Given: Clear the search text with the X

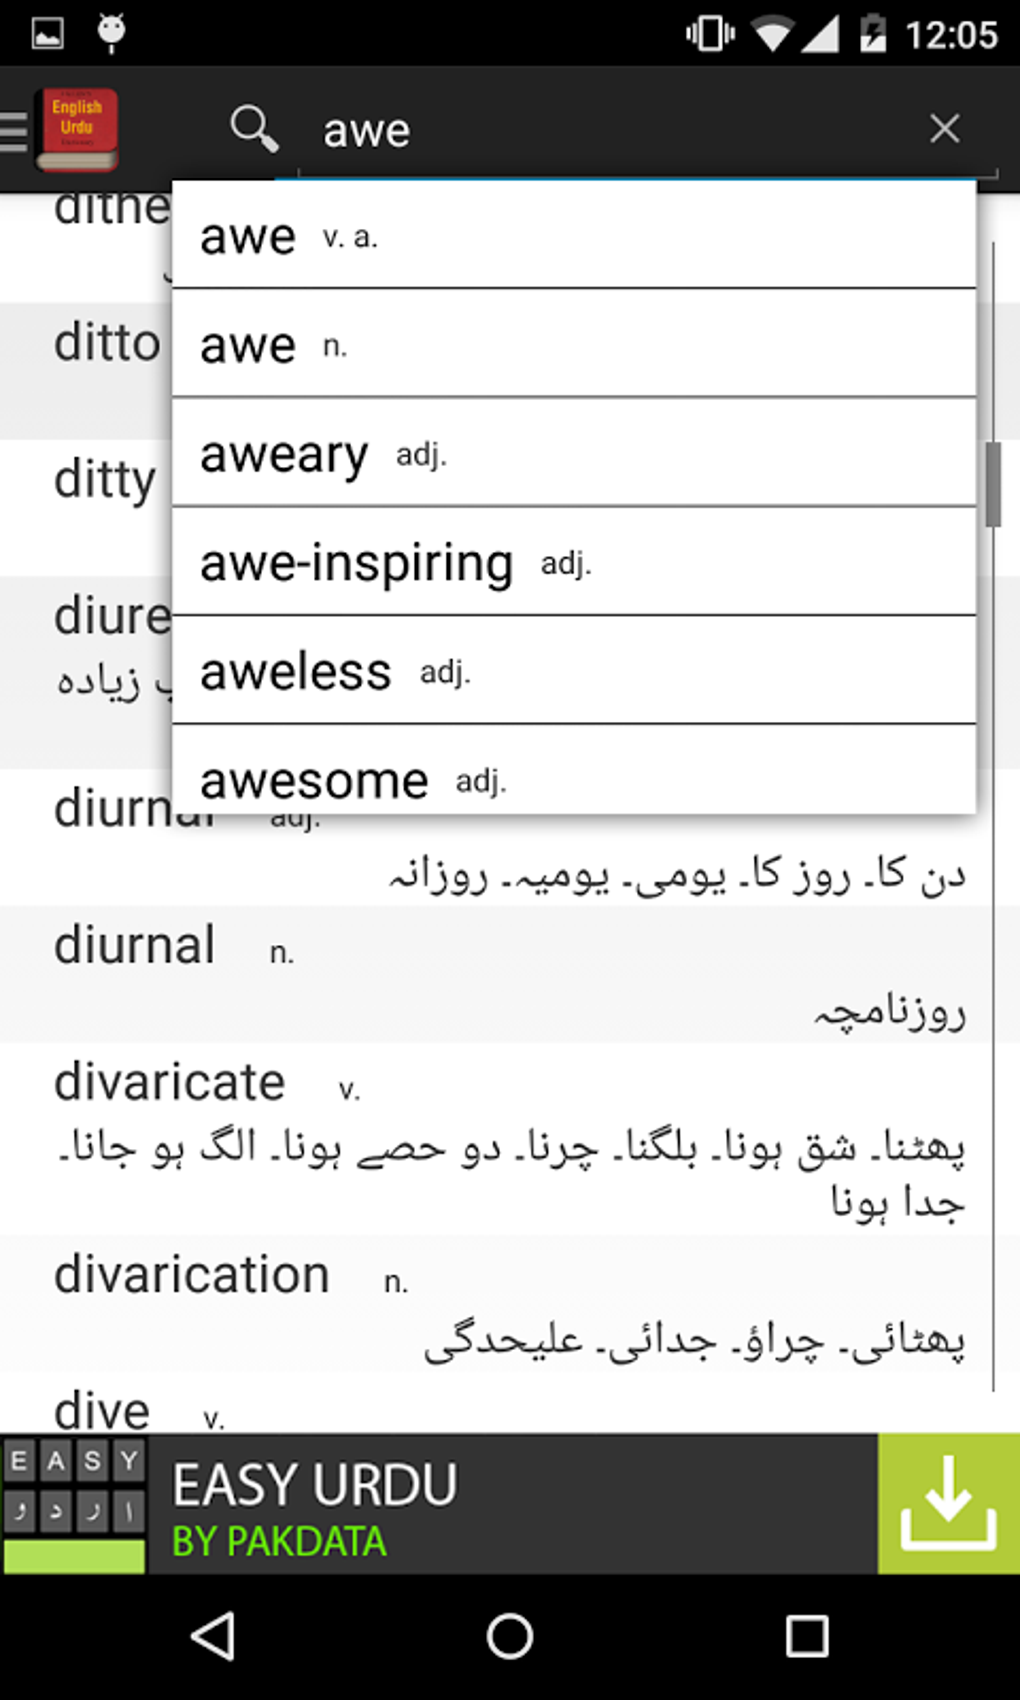Looking at the screenshot, I should [x=944, y=129].
